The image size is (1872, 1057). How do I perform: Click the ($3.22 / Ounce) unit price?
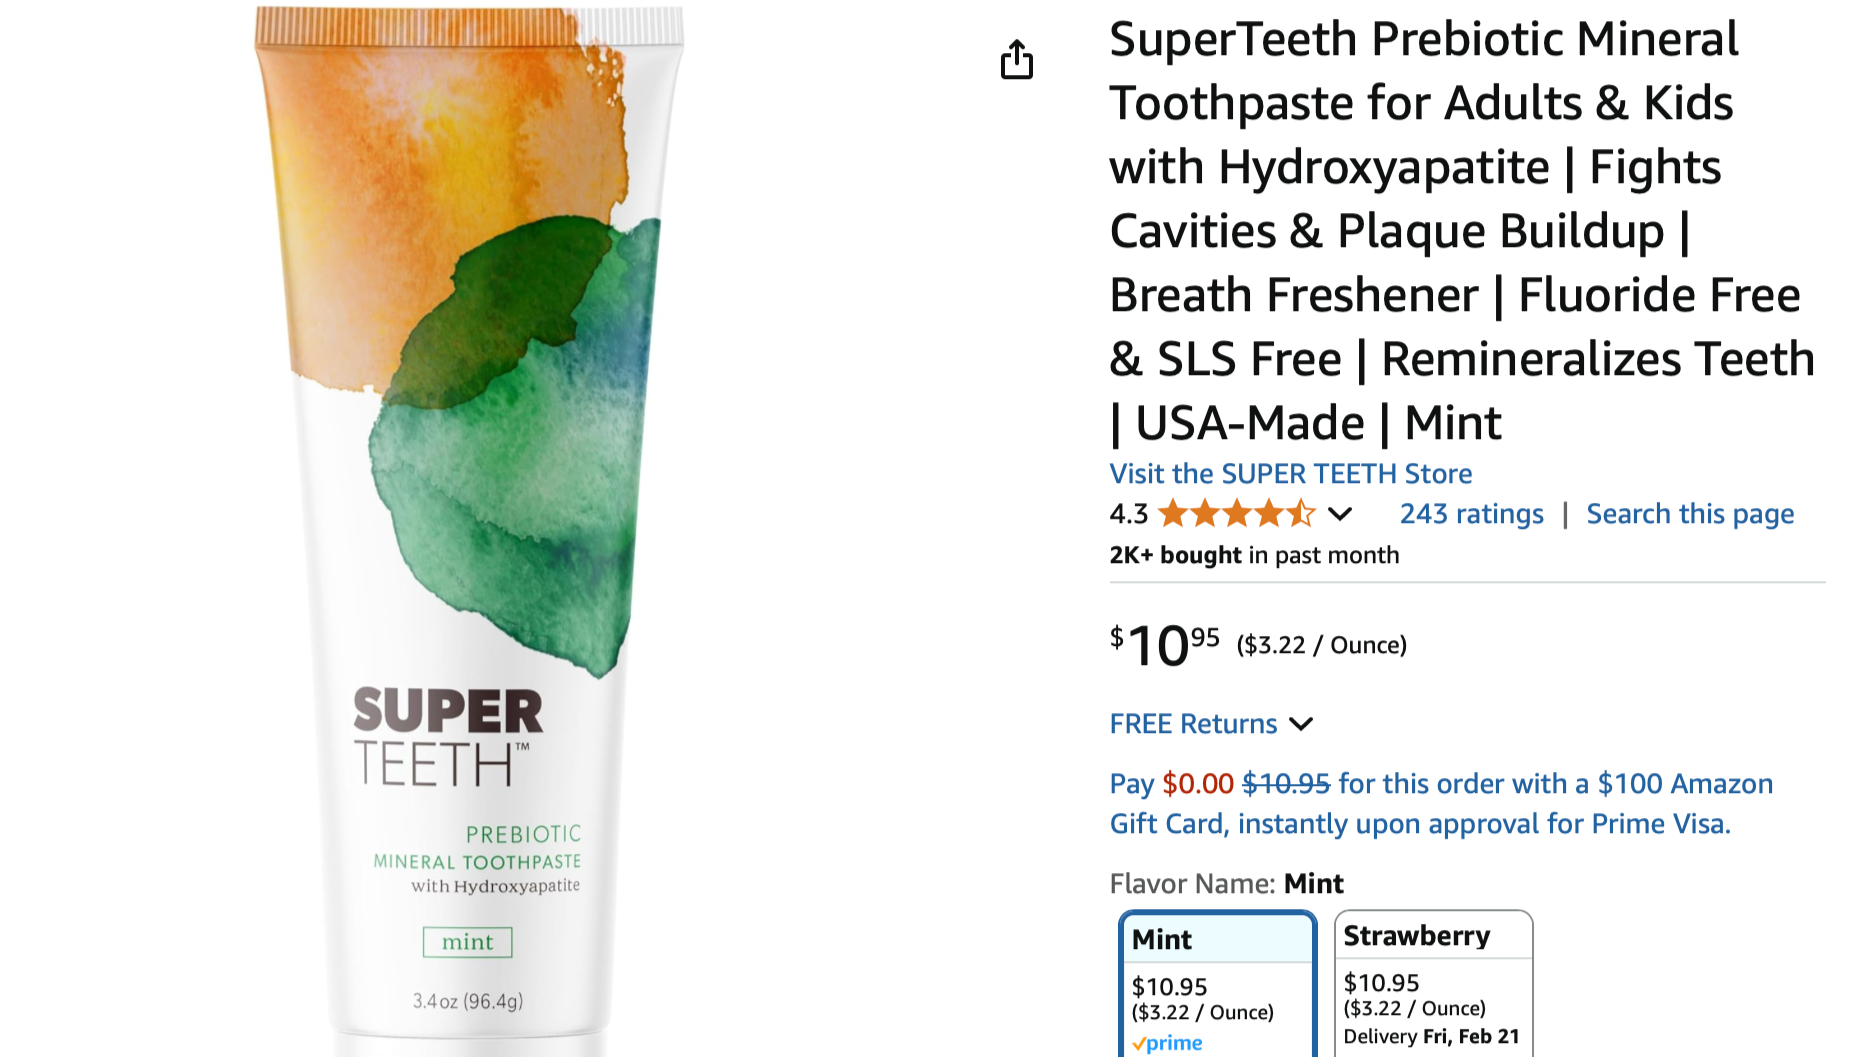point(1321,645)
